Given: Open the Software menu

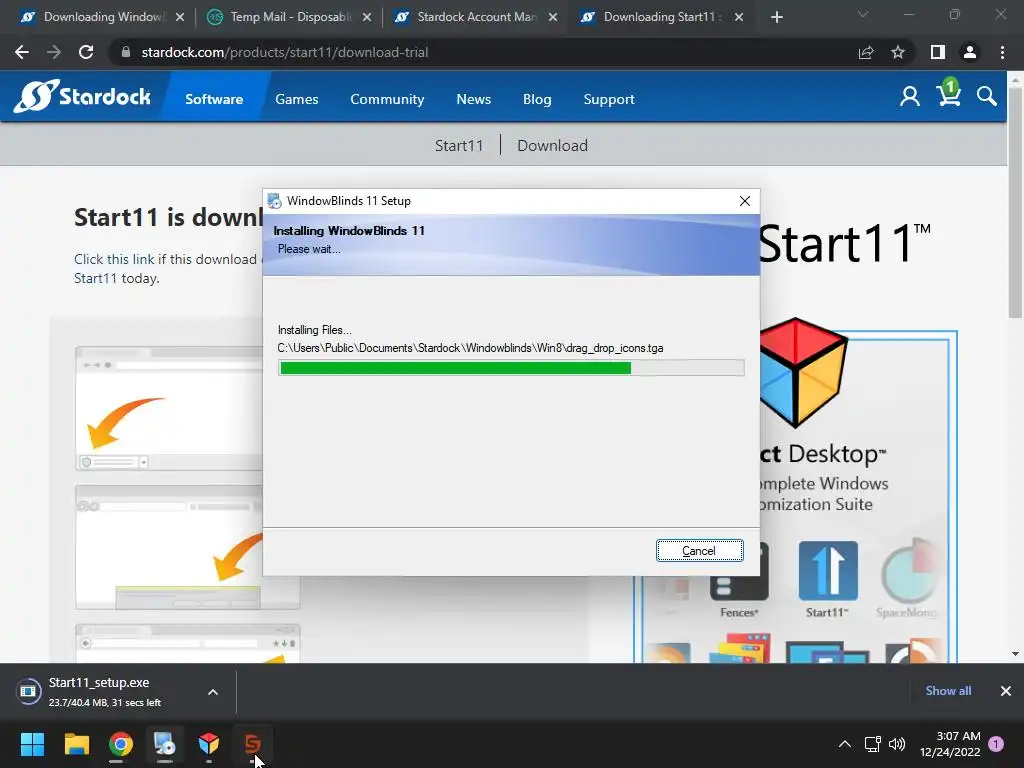Looking at the screenshot, I should [x=214, y=99].
